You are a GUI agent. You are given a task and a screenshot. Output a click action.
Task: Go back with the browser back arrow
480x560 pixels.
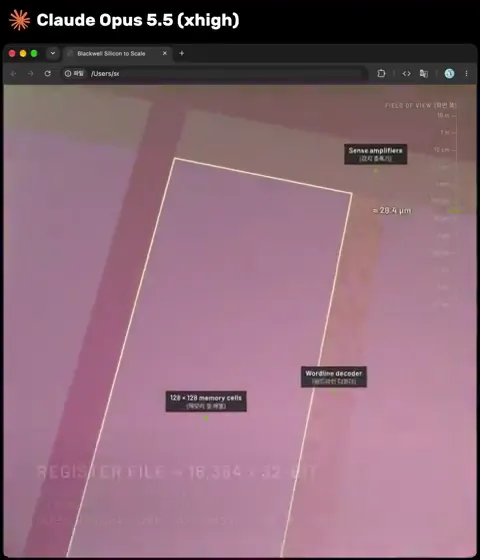14,74
